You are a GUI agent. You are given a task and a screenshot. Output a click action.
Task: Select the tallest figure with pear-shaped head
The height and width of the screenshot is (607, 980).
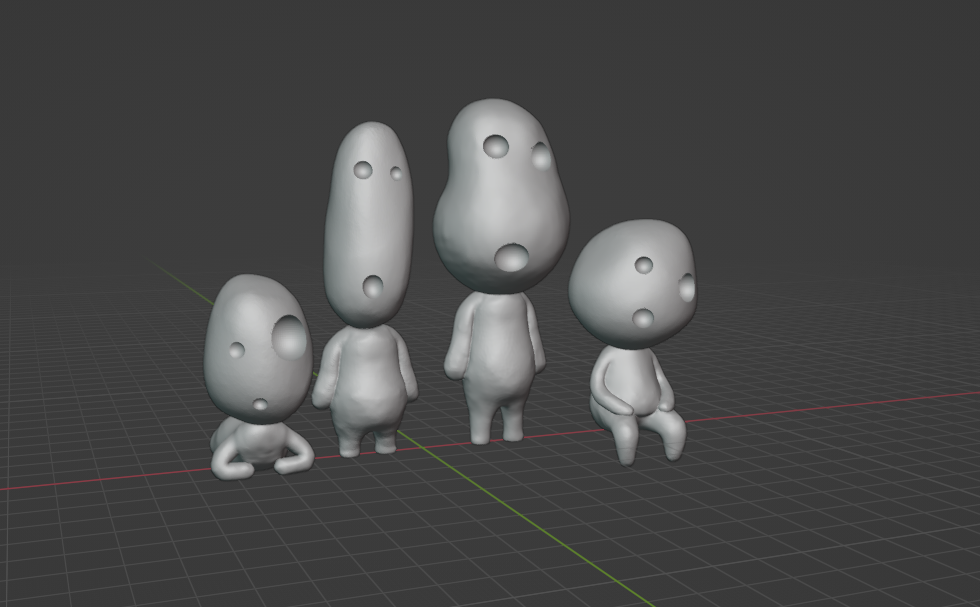click(500, 270)
